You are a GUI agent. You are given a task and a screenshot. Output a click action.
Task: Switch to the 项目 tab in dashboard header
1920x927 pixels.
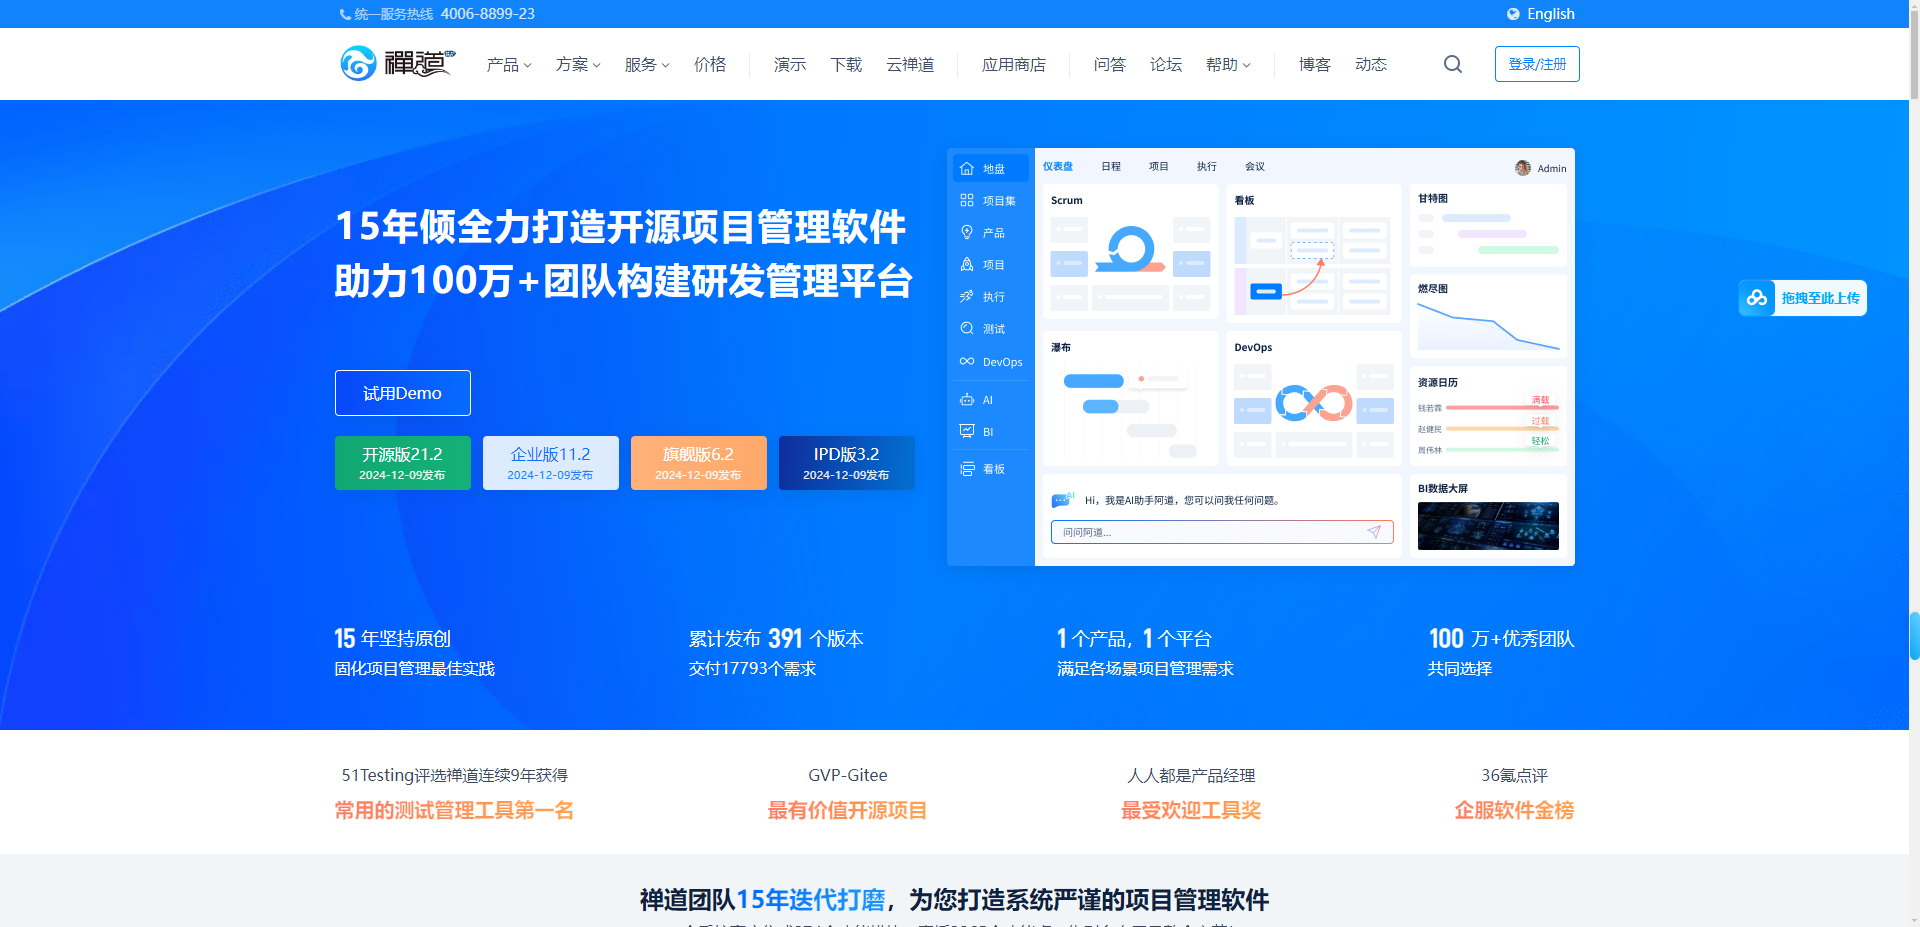coord(1159,167)
